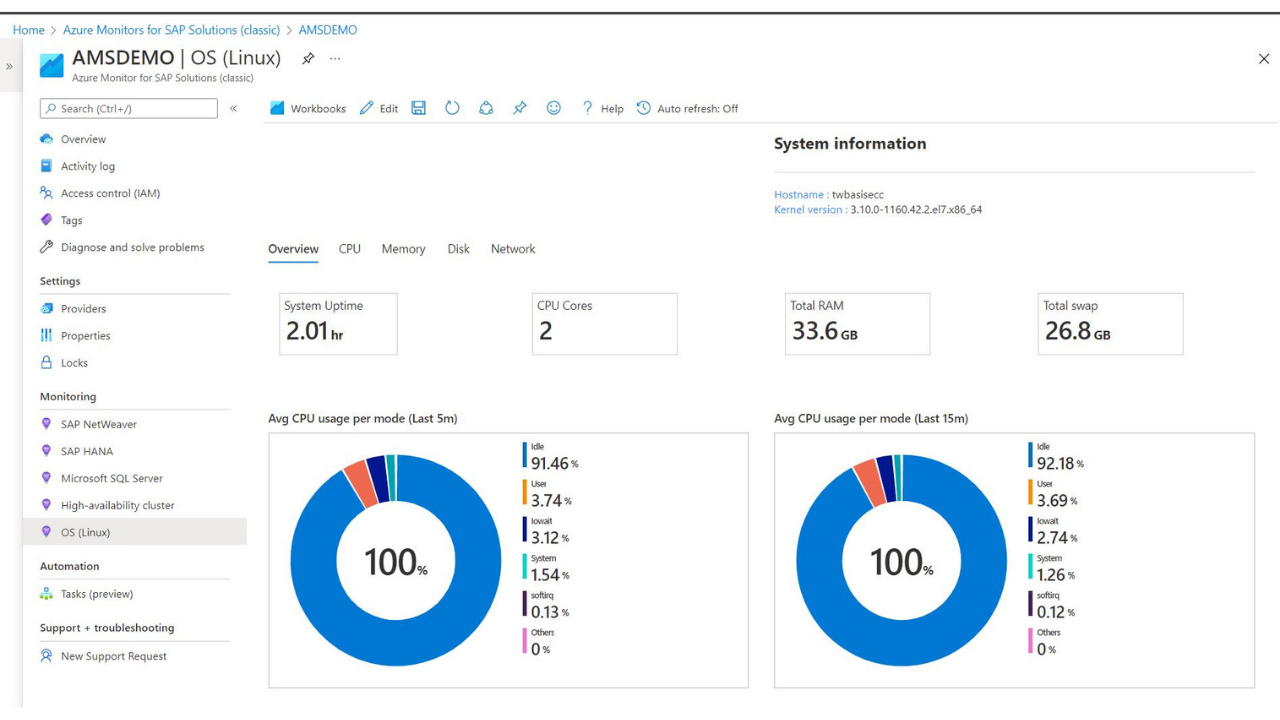Screen dimensions: 1280x720
Task: Click the Providers icon under Settings
Action: (46, 309)
